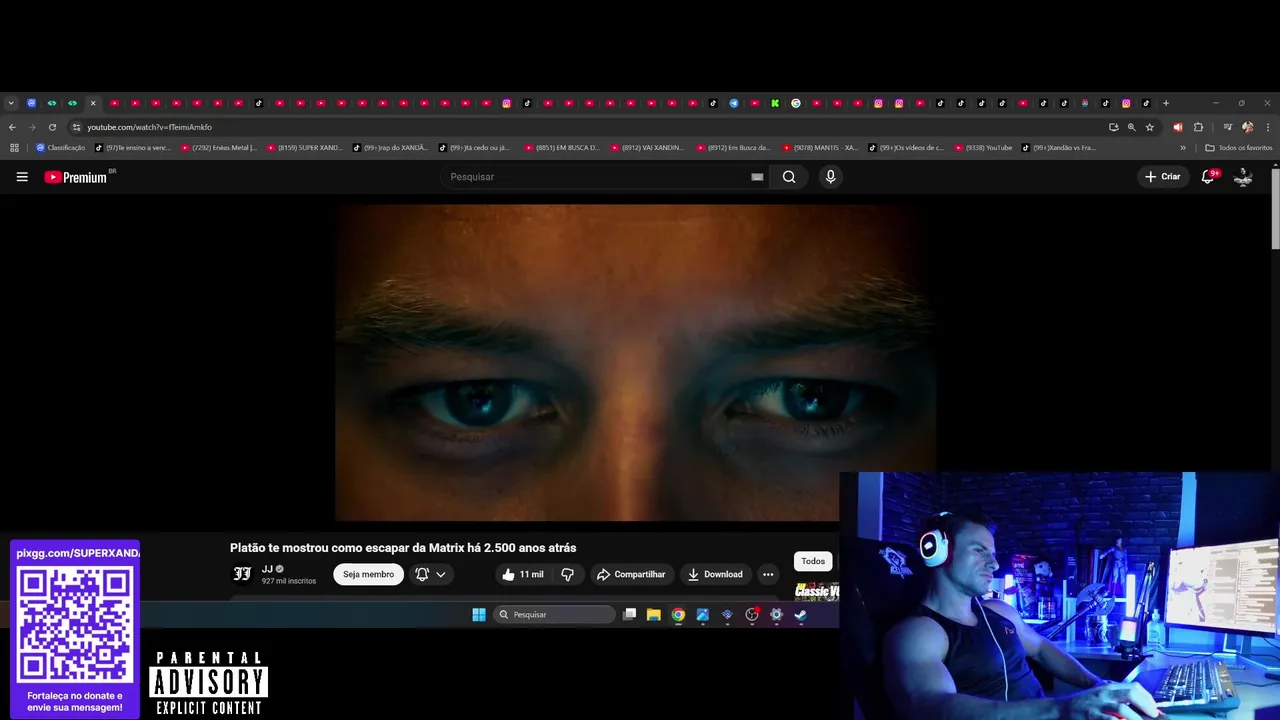Open the Todos os favoritos folder

[x=1239, y=148]
